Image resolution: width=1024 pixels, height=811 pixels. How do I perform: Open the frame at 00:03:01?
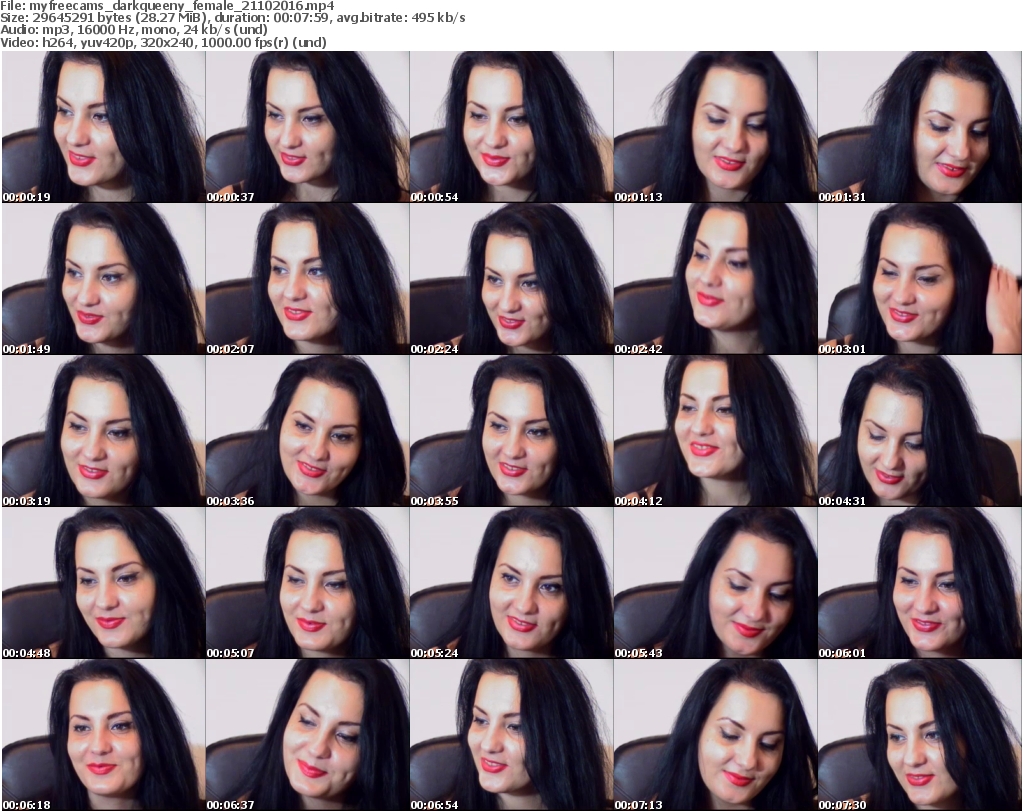[x=920, y=279]
